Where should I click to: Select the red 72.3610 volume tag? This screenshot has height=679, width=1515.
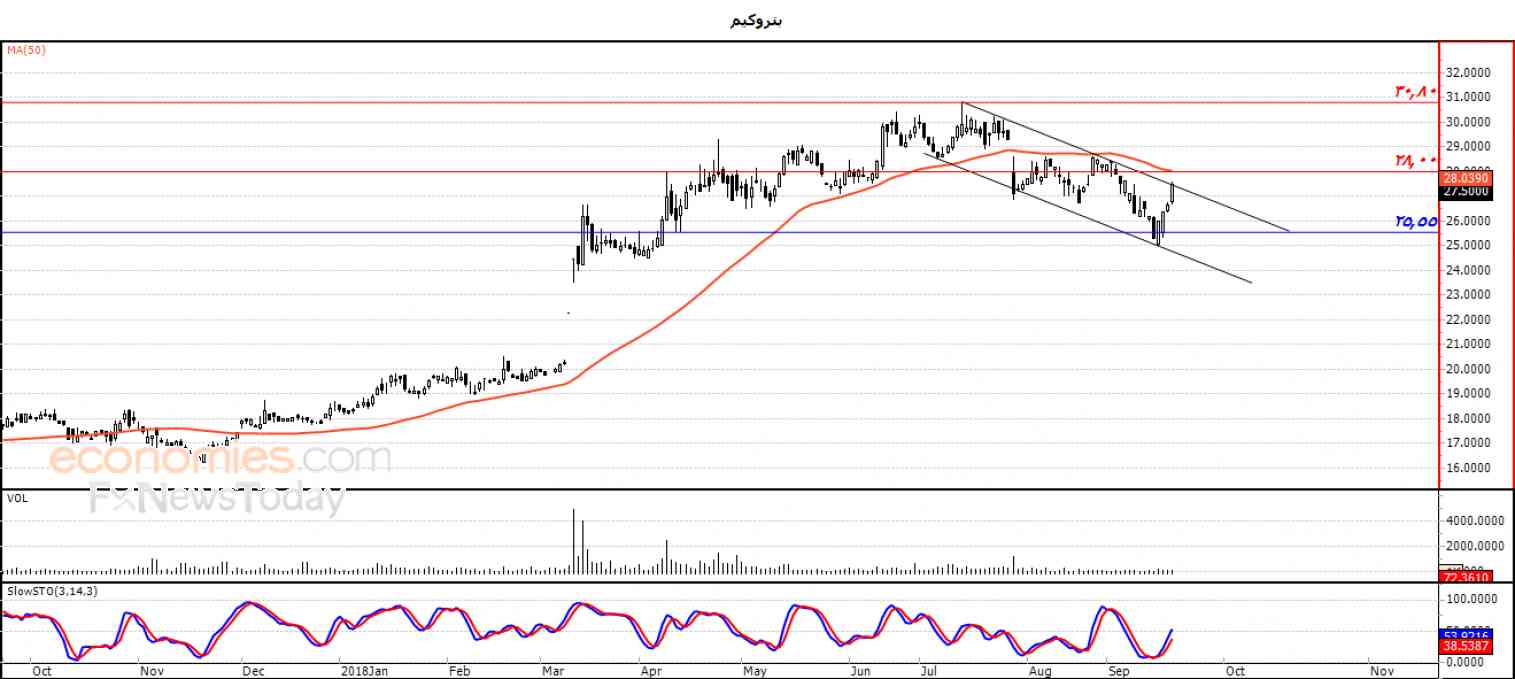(1466, 577)
